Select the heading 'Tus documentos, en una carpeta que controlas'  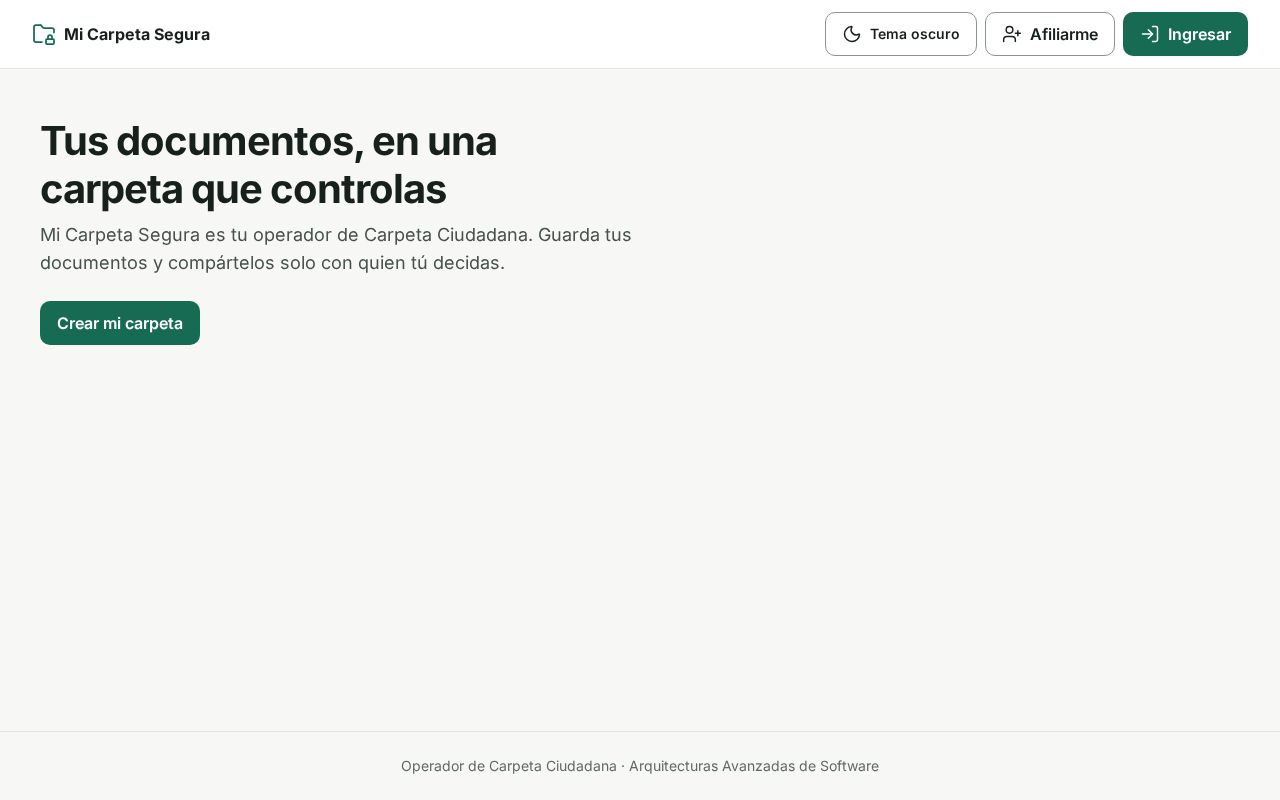(x=269, y=165)
